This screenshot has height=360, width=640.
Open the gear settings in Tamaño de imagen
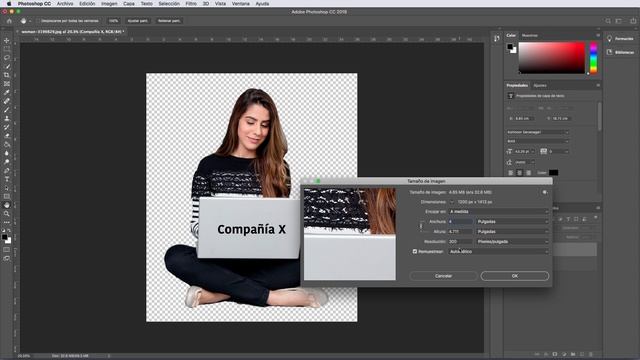544,192
